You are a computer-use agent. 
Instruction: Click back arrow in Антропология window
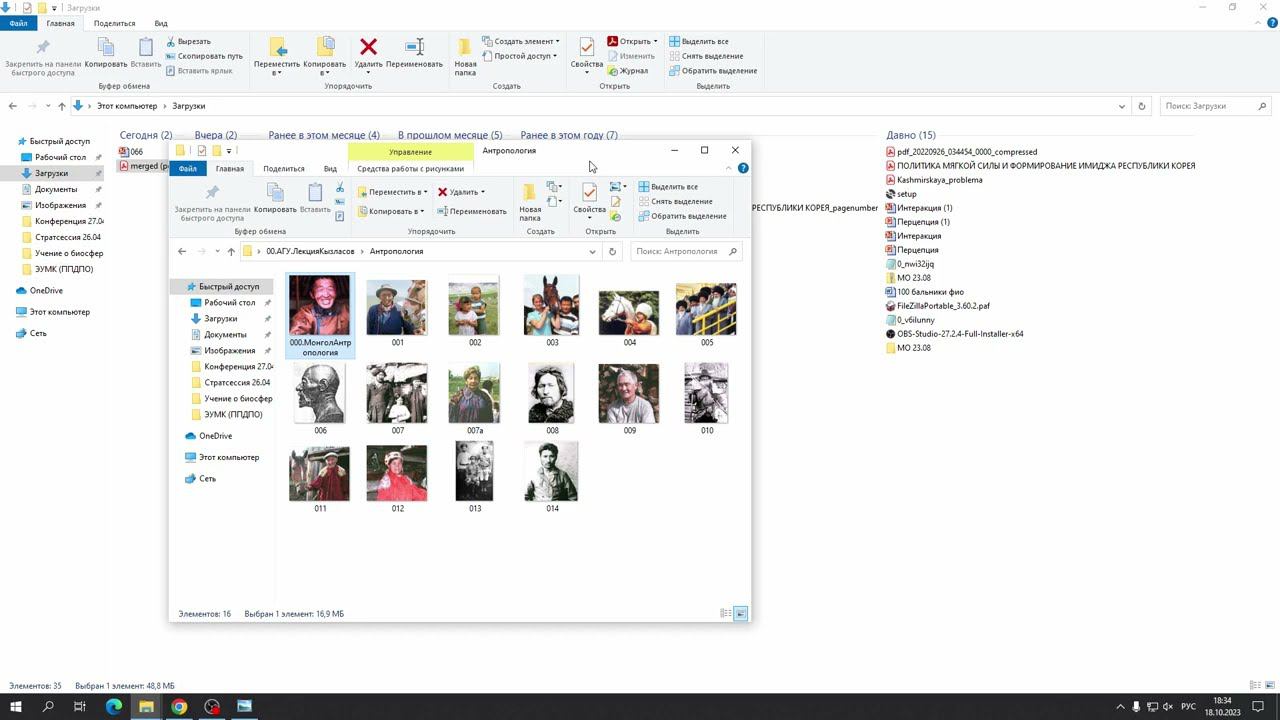point(182,252)
